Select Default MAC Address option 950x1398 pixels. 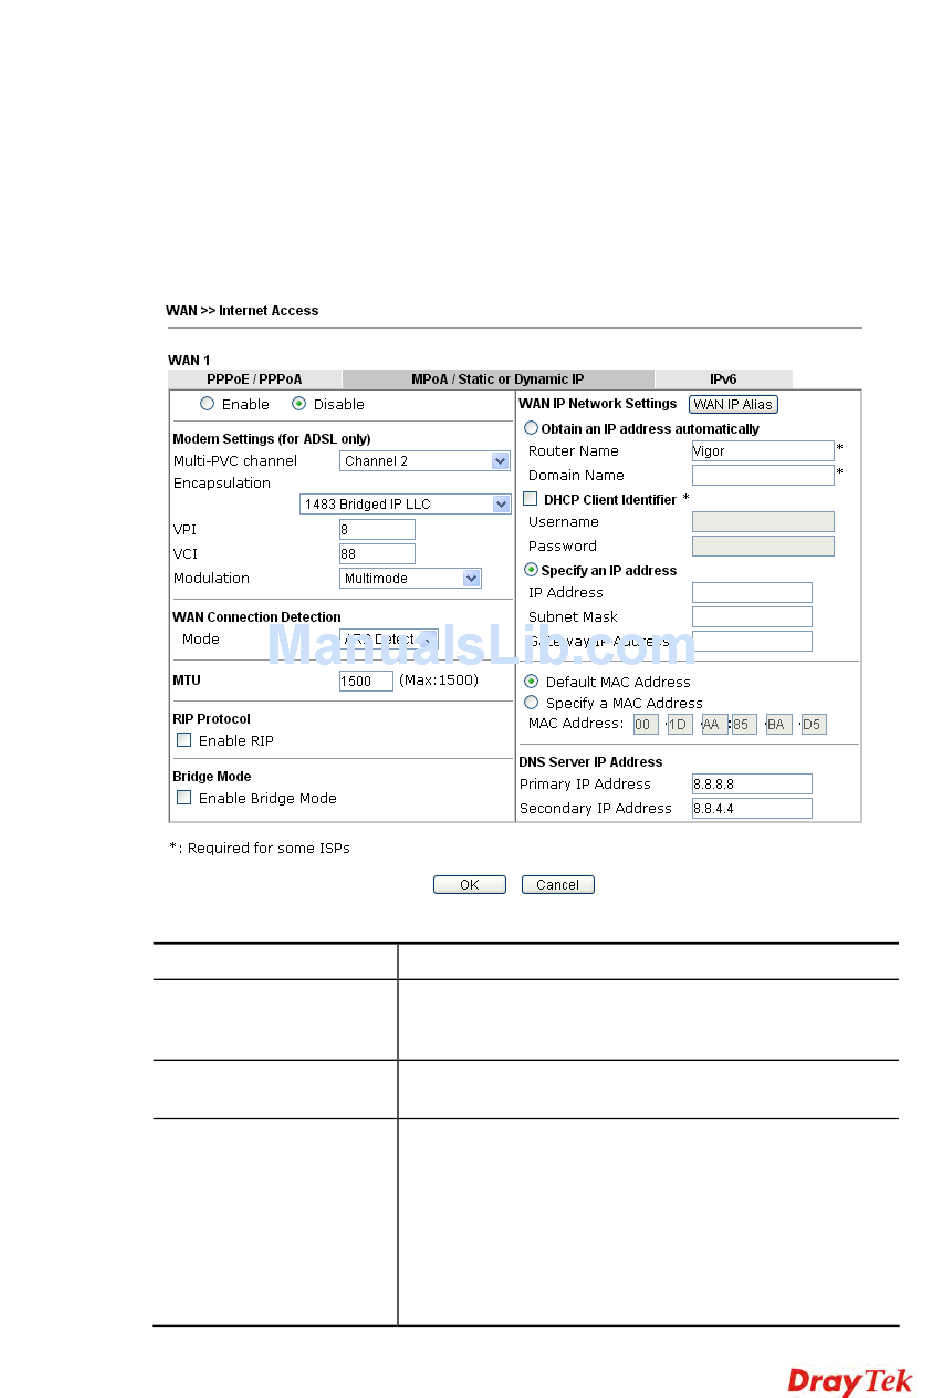pos(531,681)
